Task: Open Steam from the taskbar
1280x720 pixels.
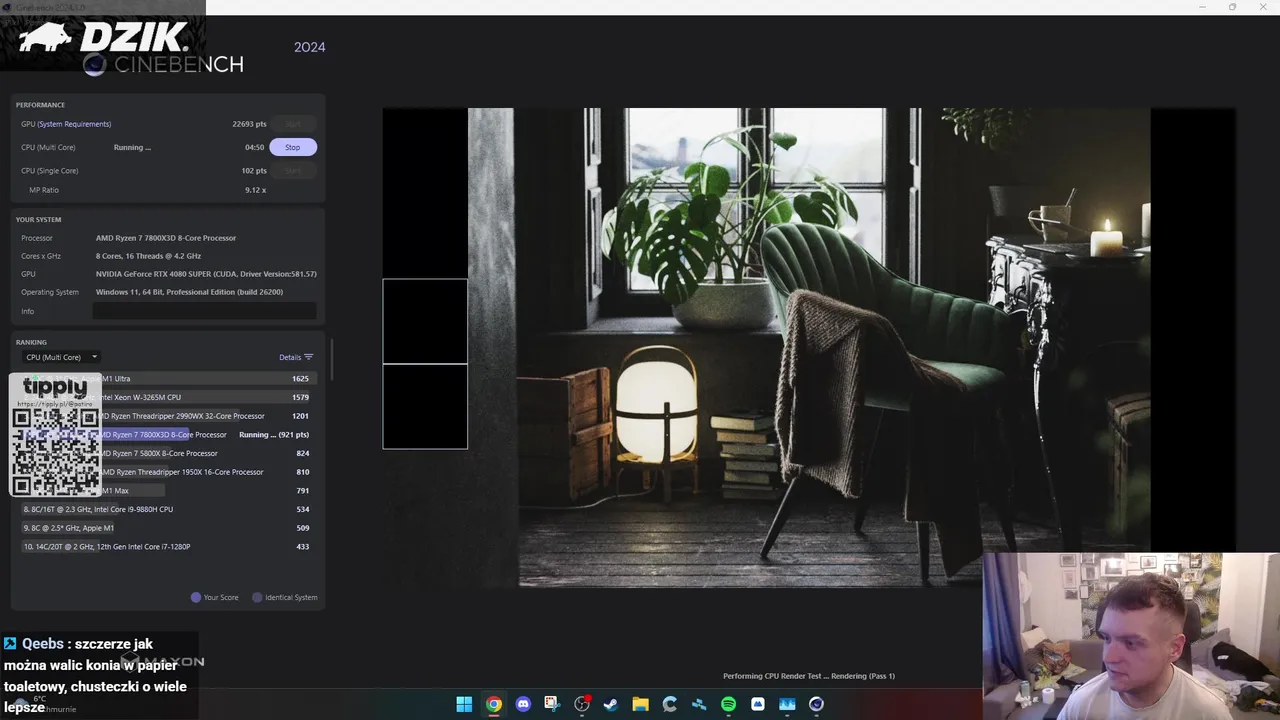Action: click(611, 704)
